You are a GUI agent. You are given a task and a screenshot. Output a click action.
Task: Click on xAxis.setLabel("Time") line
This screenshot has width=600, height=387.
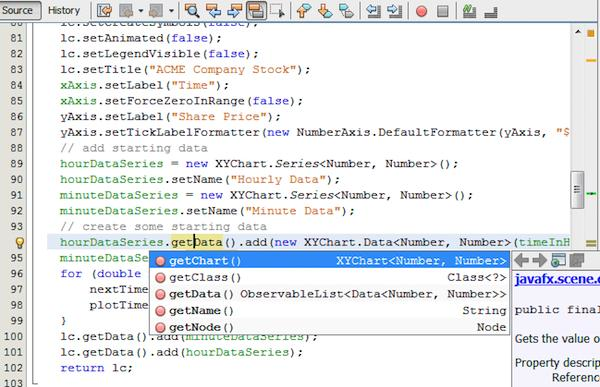(x=144, y=85)
